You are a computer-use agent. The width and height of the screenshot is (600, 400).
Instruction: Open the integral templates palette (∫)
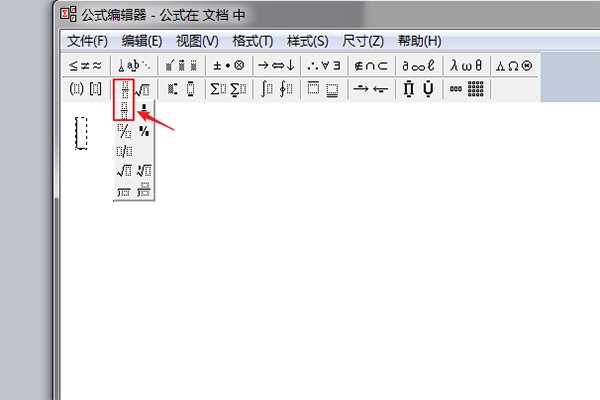tap(276, 89)
